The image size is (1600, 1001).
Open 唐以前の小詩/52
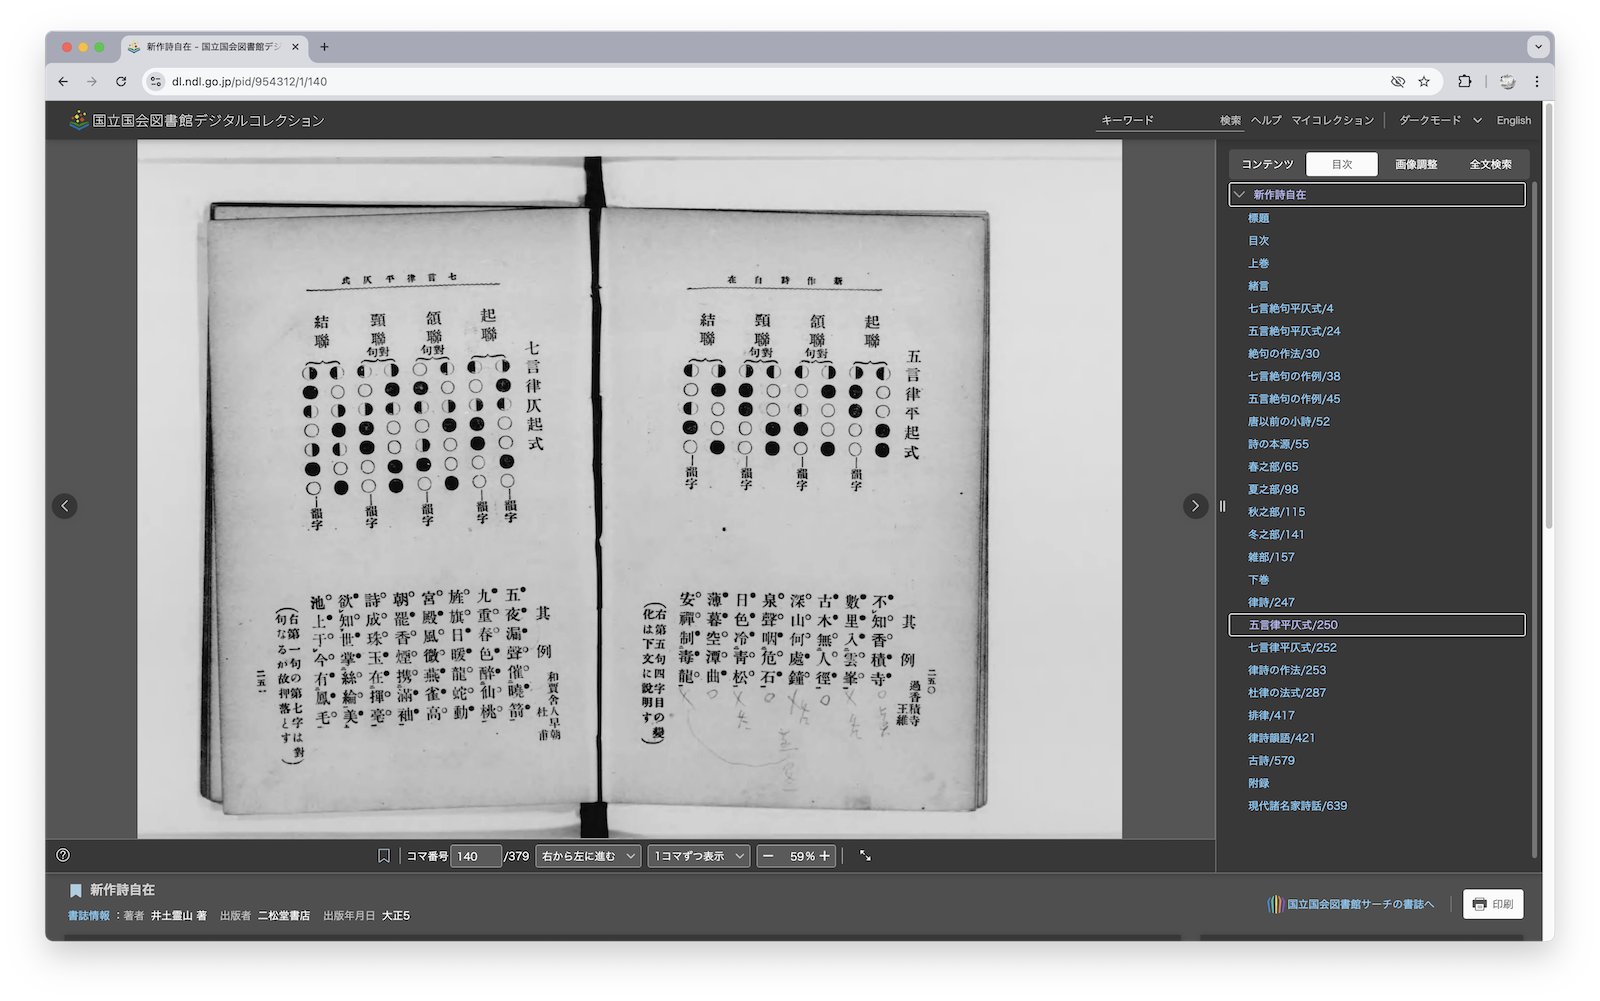pos(1289,421)
